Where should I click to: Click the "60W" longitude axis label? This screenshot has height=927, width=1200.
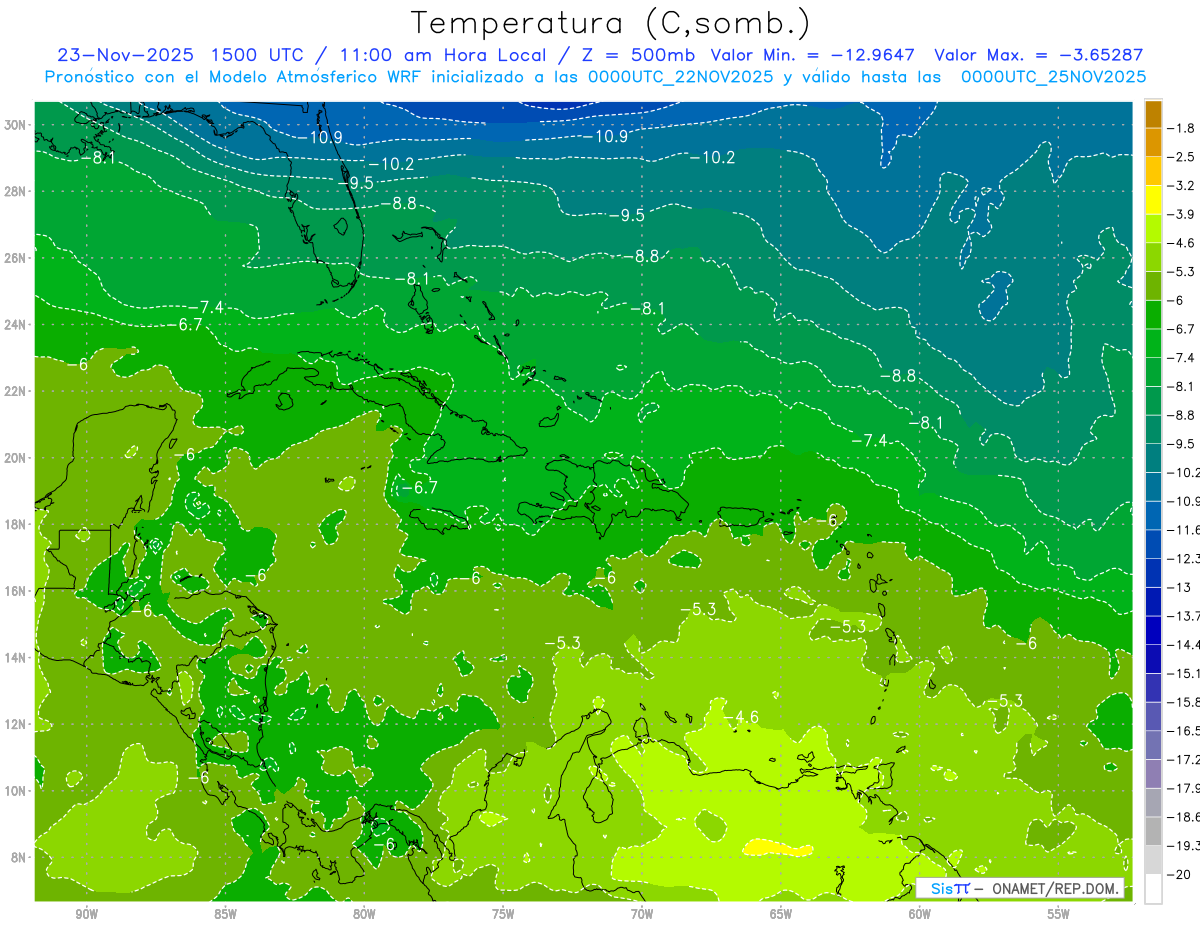(x=920, y=914)
